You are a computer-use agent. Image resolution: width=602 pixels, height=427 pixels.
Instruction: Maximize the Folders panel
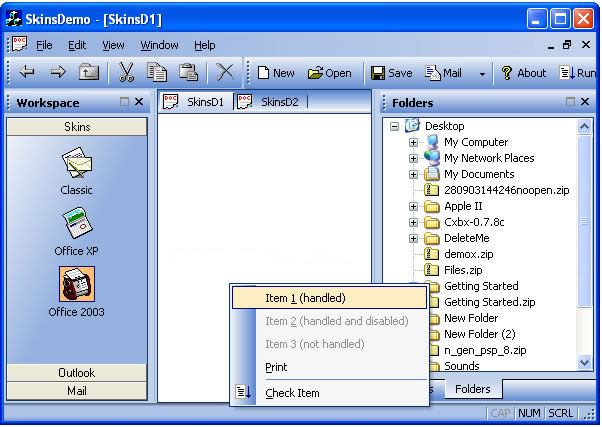click(x=571, y=102)
